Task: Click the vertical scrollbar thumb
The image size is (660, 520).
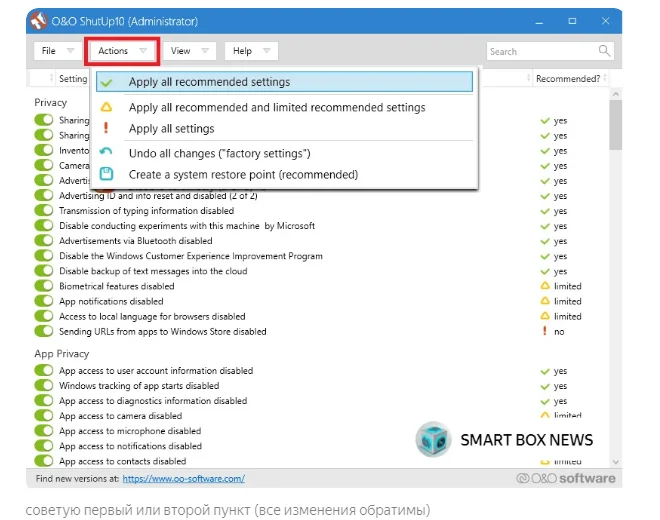Action: (x=615, y=125)
